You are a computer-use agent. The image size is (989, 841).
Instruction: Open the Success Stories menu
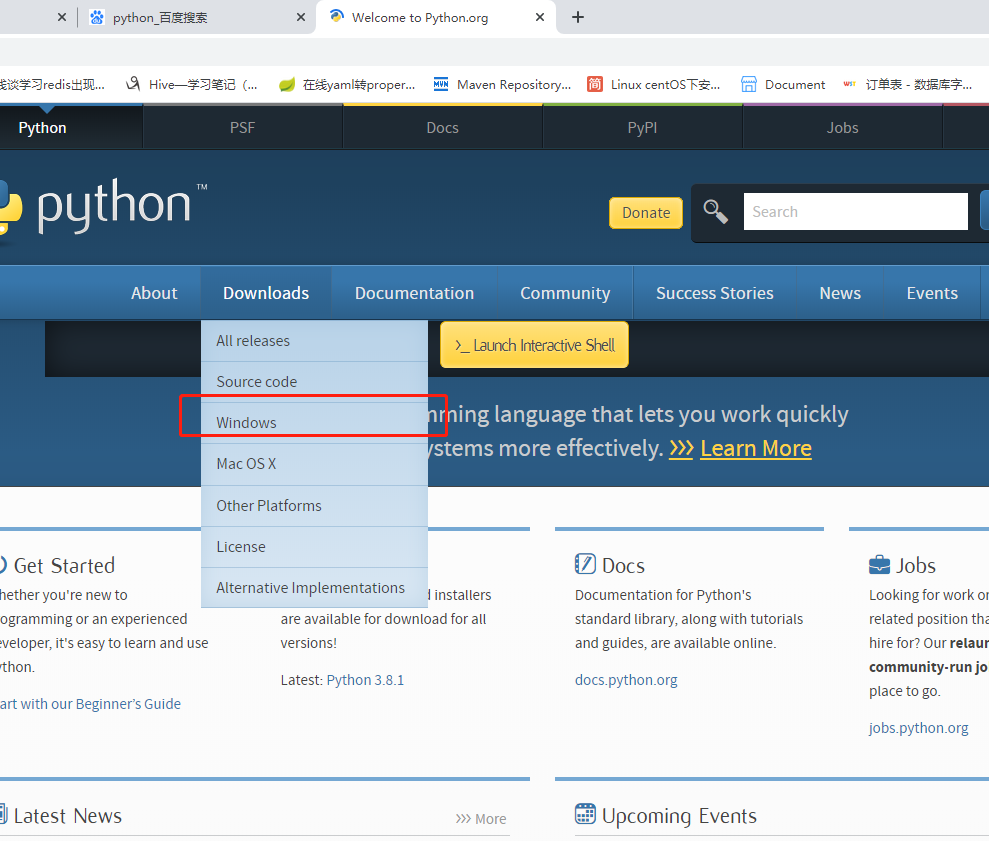click(x=715, y=293)
